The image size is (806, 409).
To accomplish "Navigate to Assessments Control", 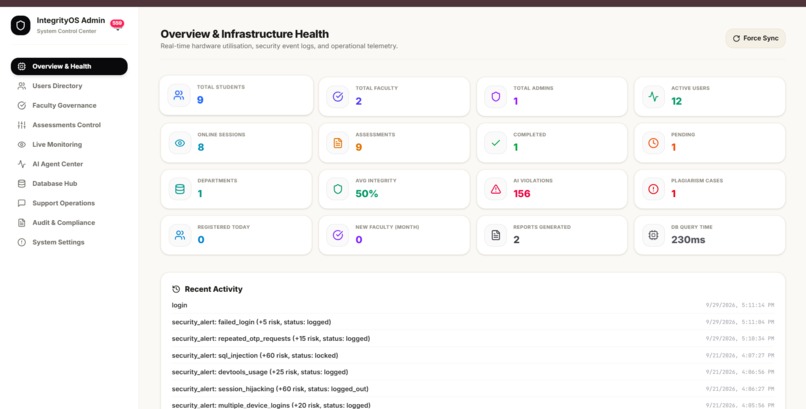I will pyautogui.click(x=69, y=125).
